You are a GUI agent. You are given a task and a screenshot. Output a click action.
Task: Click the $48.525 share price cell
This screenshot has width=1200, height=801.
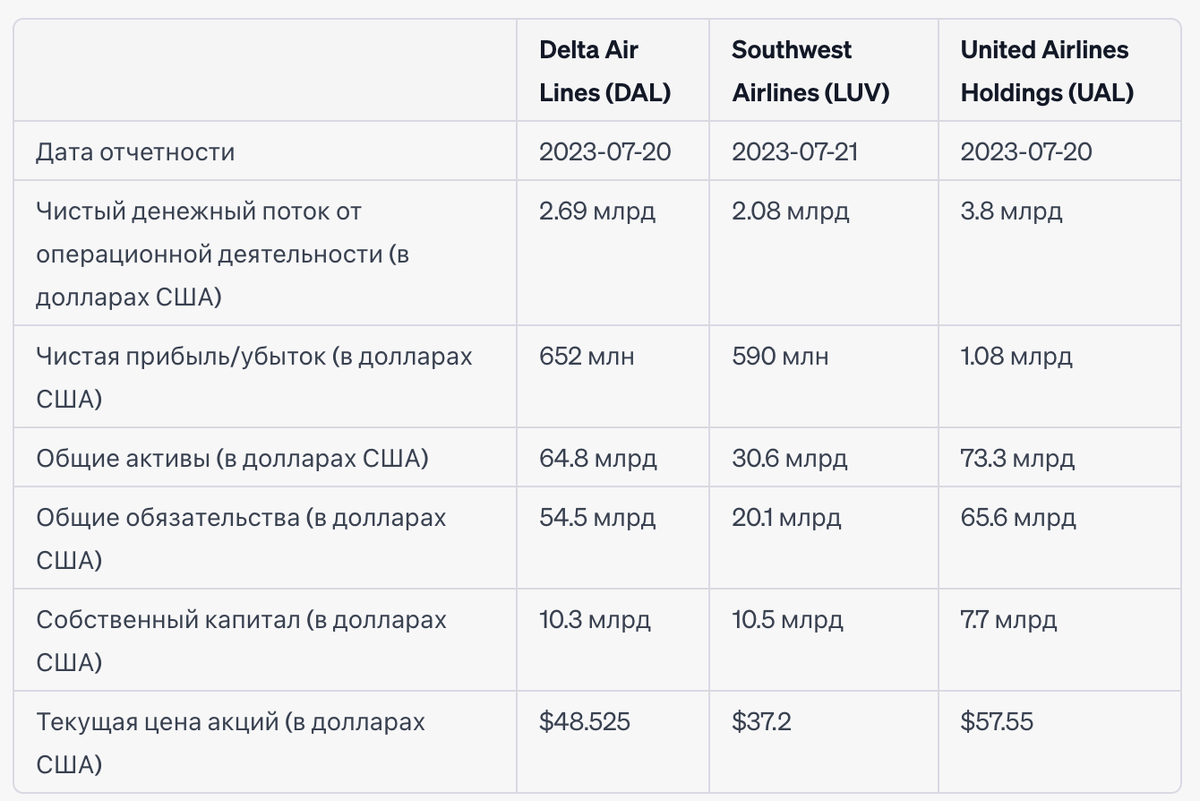tap(584, 722)
